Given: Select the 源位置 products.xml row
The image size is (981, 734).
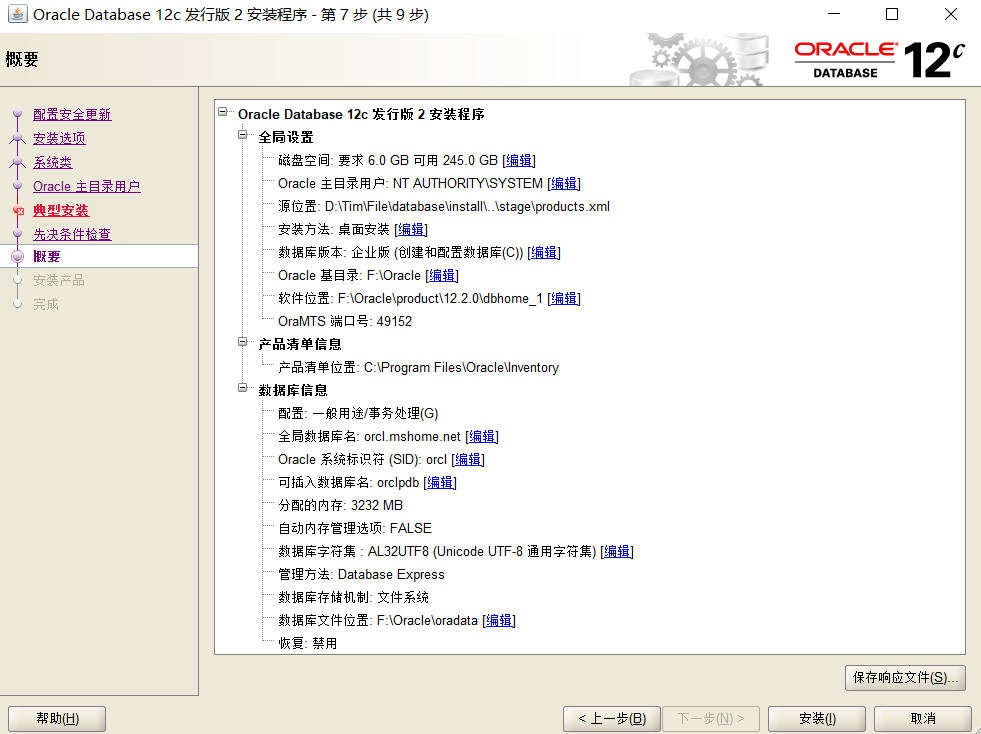Looking at the screenshot, I should point(444,206).
